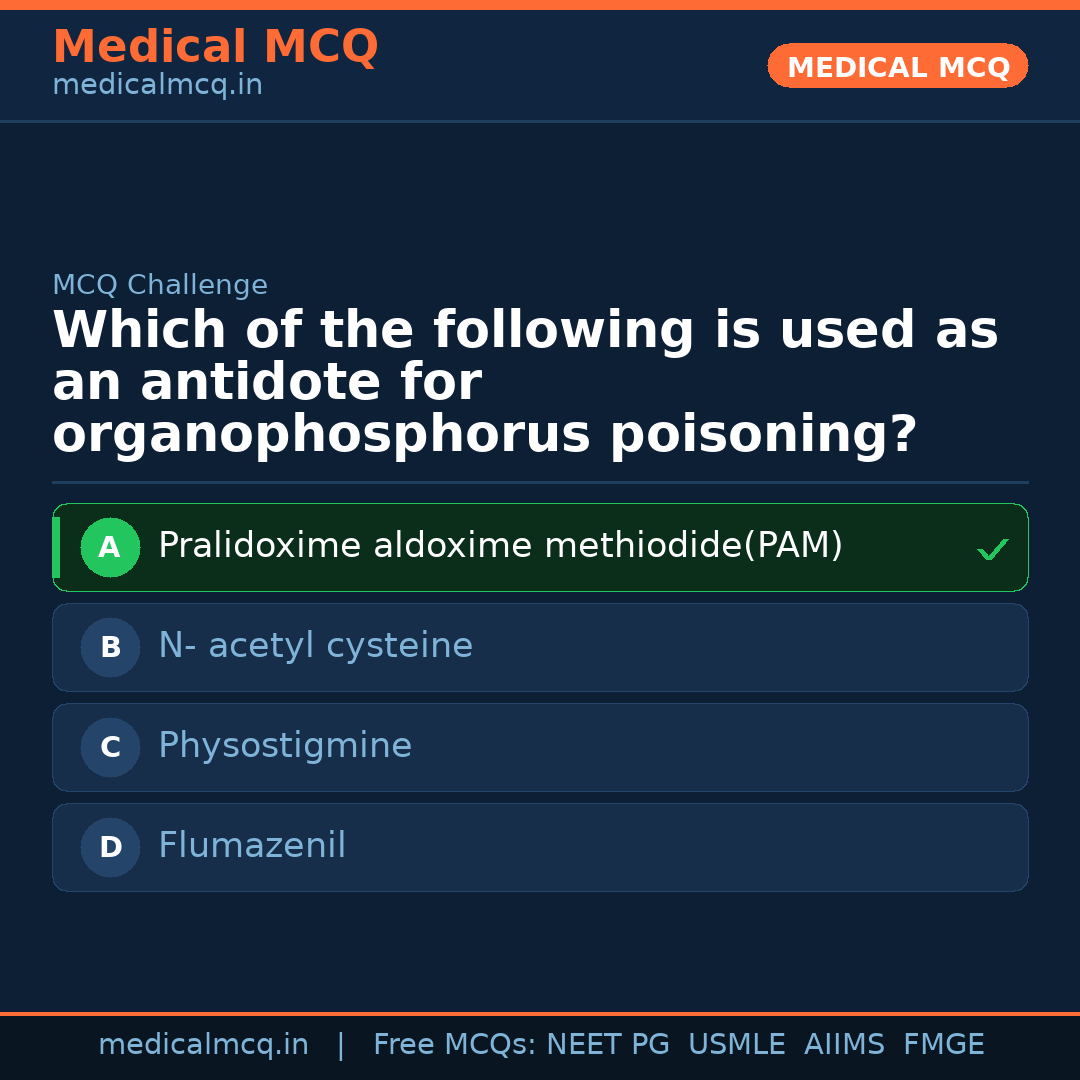Click the MCQ Challenge label

click(x=160, y=285)
